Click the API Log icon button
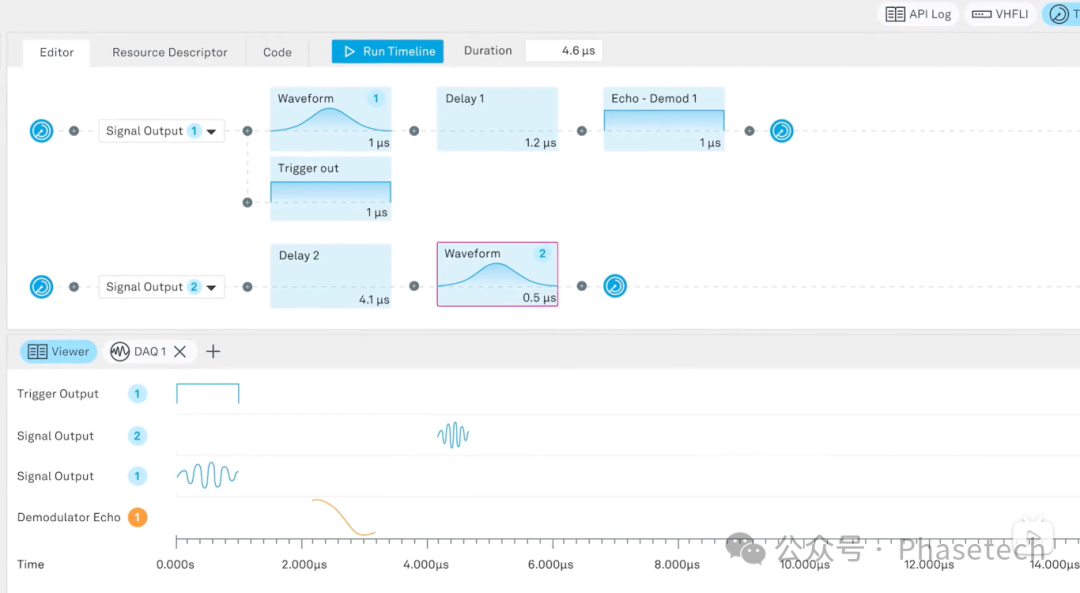Screen dimensions: 1080x593 (918, 14)
